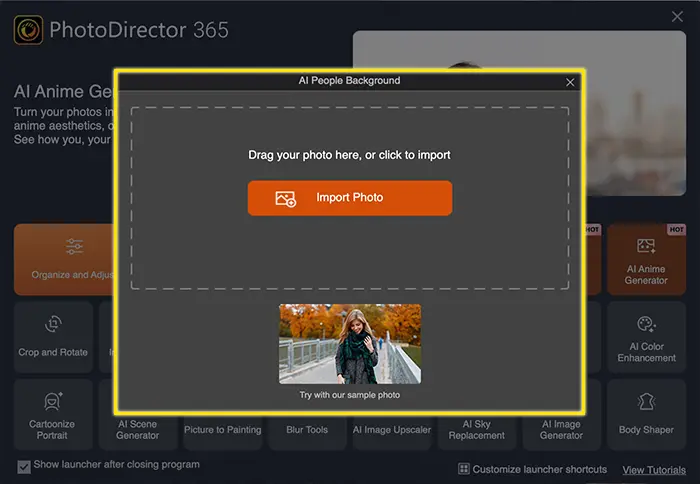Screen dimensions: 700x484
Task: Open the autumn sample photo thumbnail
Action: click(x=350, y=344)
